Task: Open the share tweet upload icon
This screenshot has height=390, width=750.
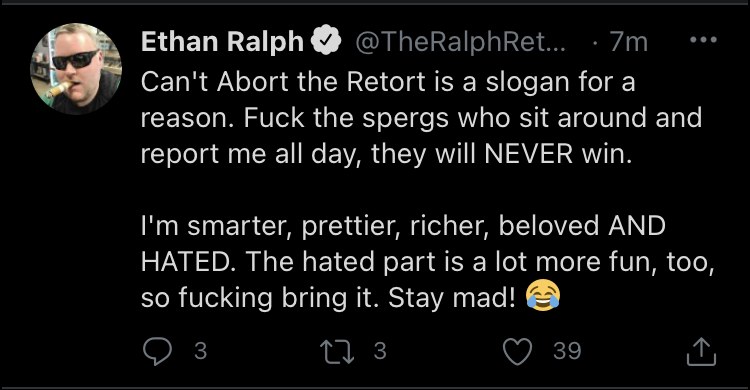Action: [701, 352]
